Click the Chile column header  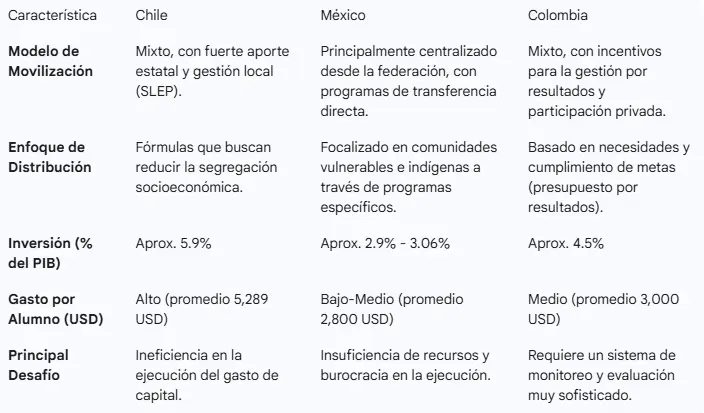pyautogui.click(x=151, y=16)
